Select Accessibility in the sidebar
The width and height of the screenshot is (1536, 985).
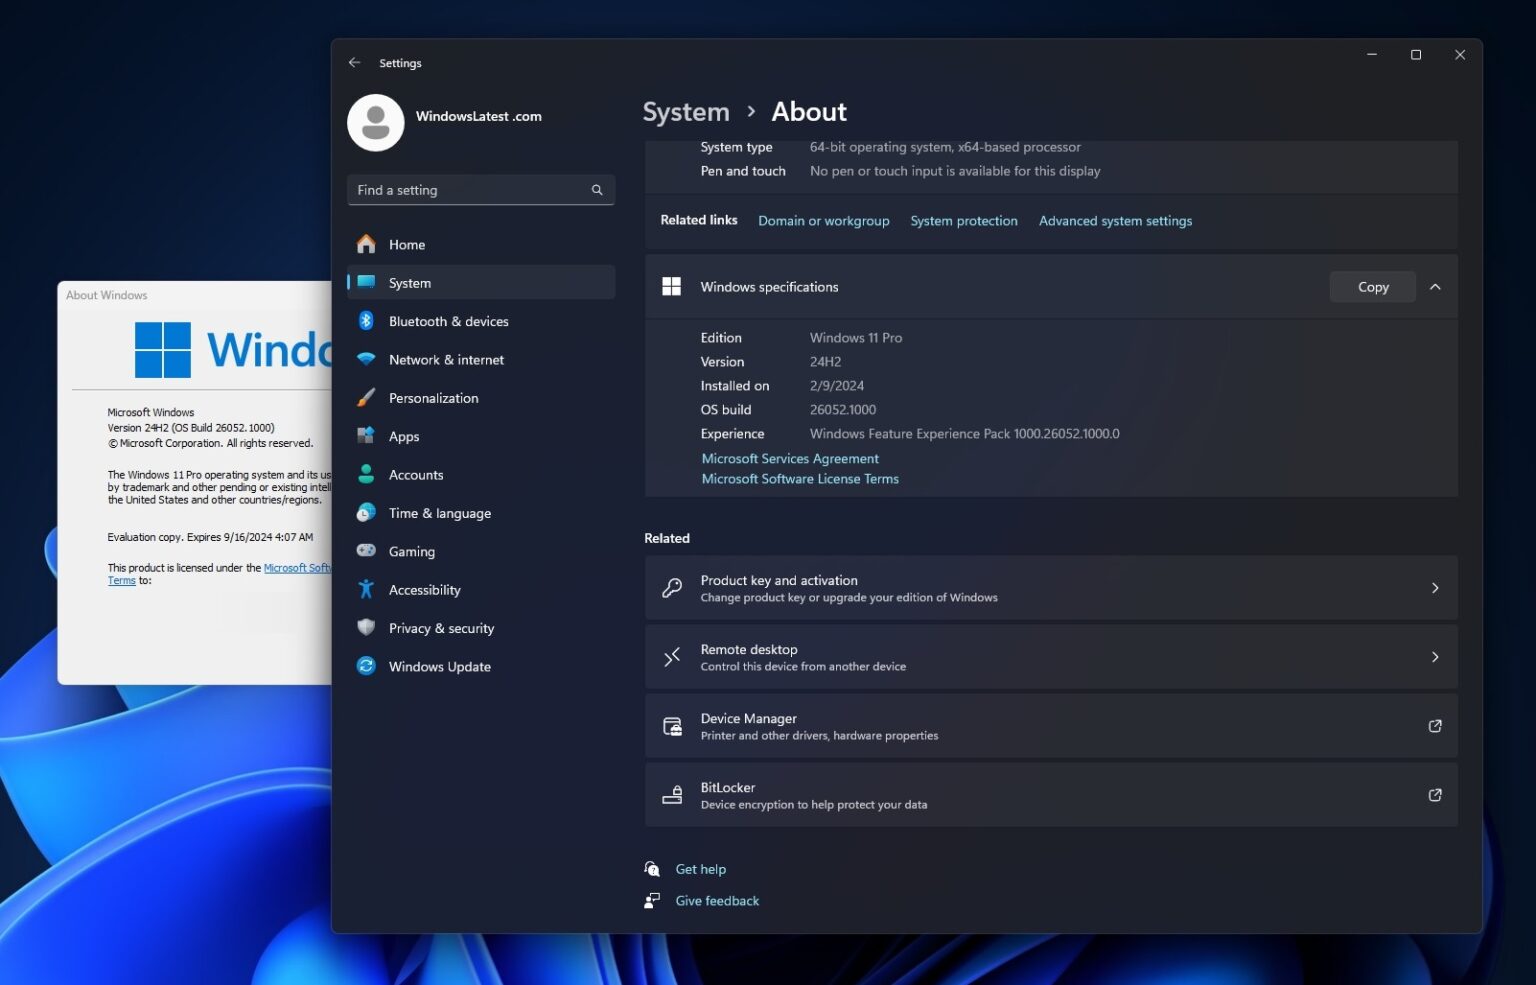coord(424,589)
